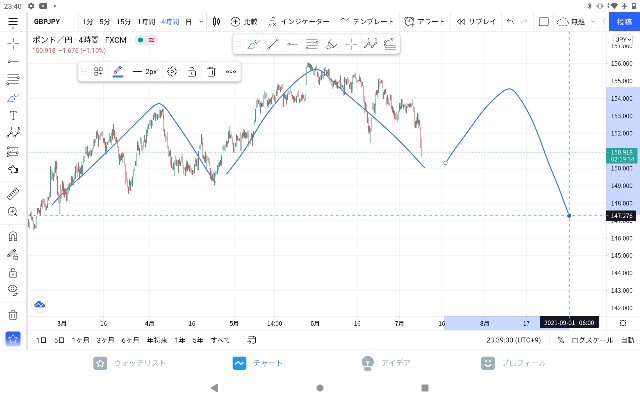
Task: Toggle percent % scale
Action: click(x=561, y=340)
